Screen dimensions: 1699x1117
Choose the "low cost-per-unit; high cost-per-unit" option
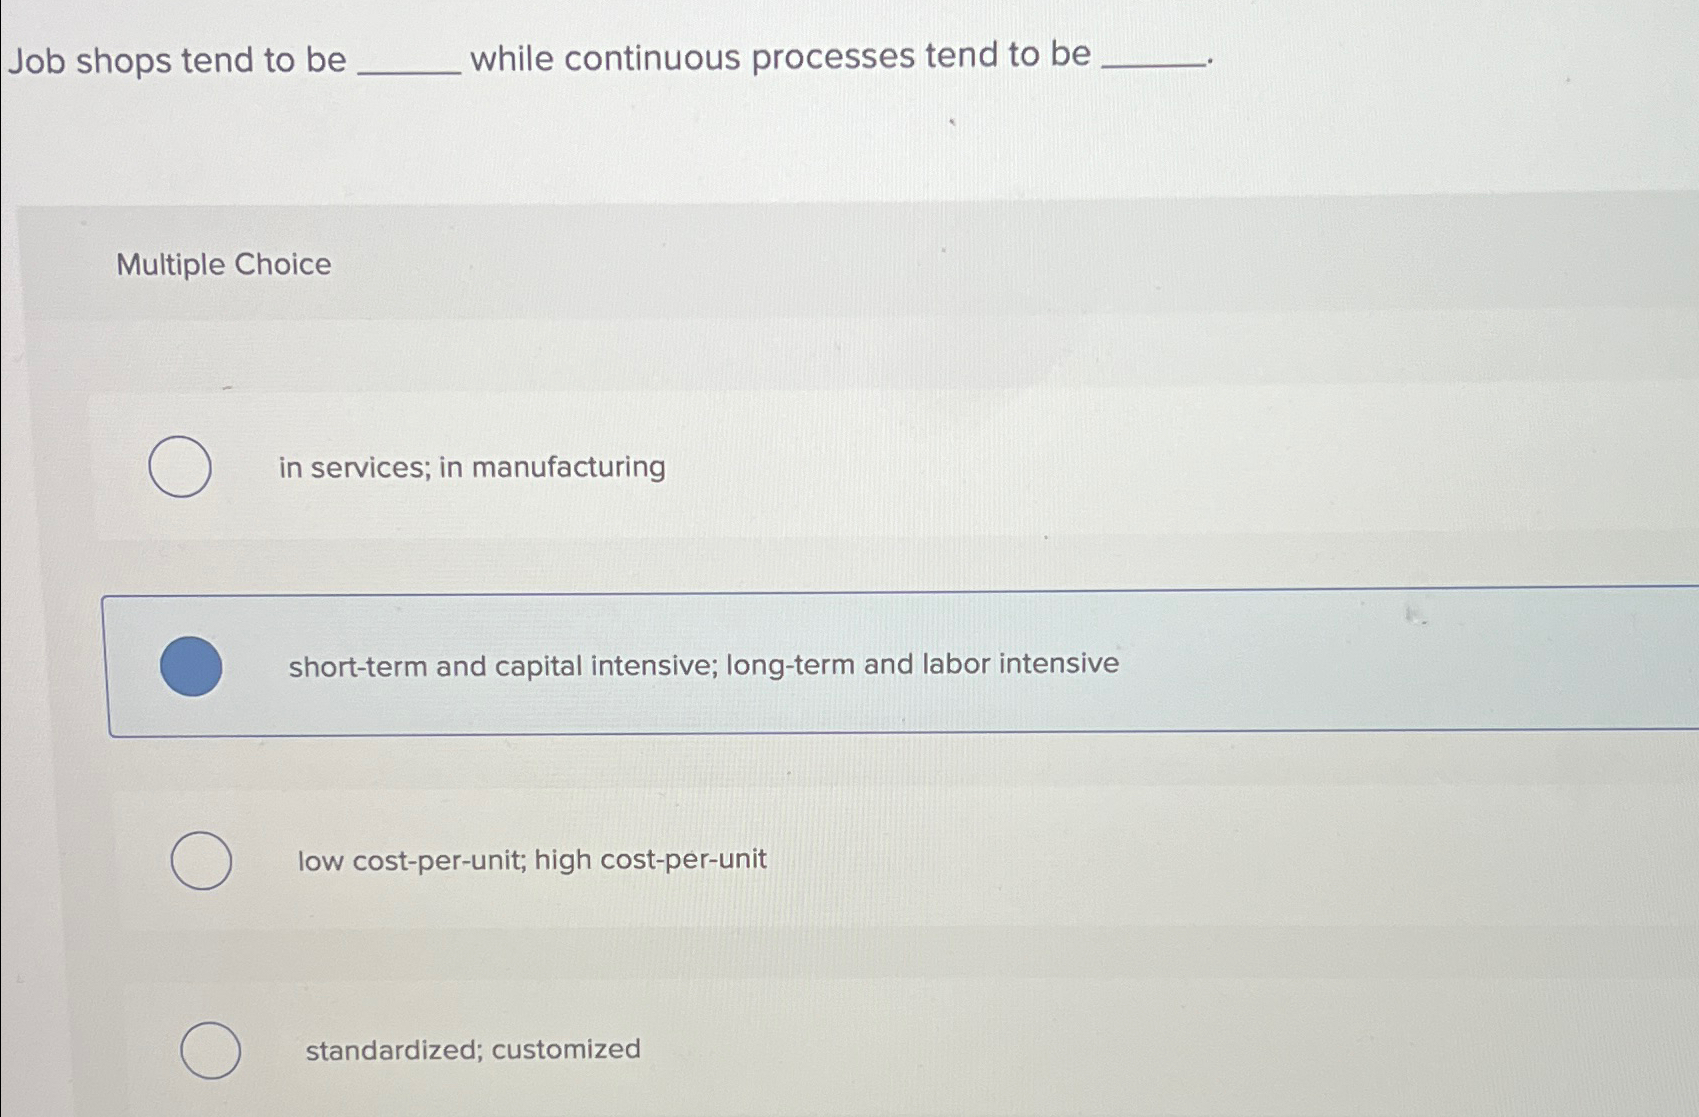click(x=201, y=859)
